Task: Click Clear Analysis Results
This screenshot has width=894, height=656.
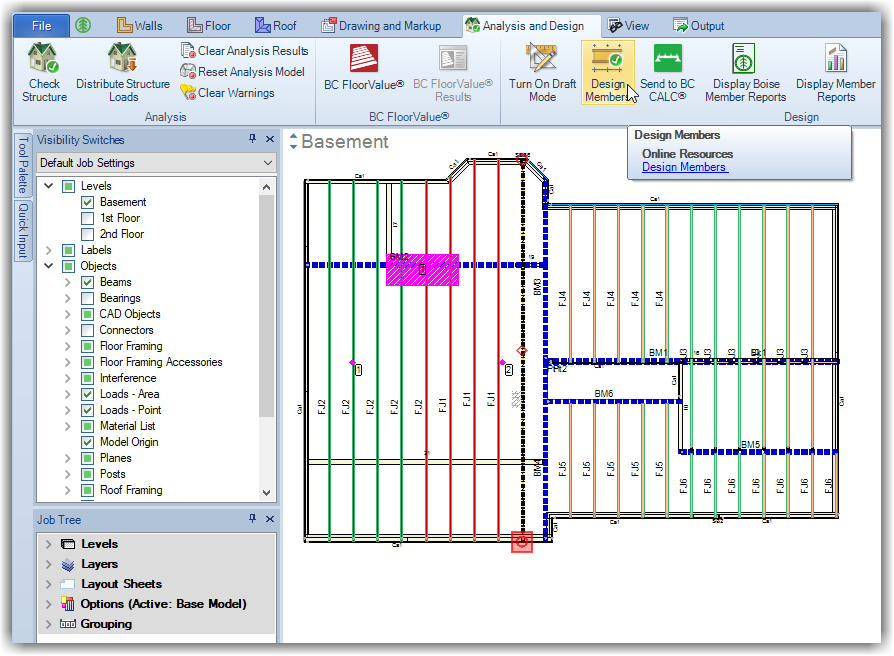Action: (244, 50)
